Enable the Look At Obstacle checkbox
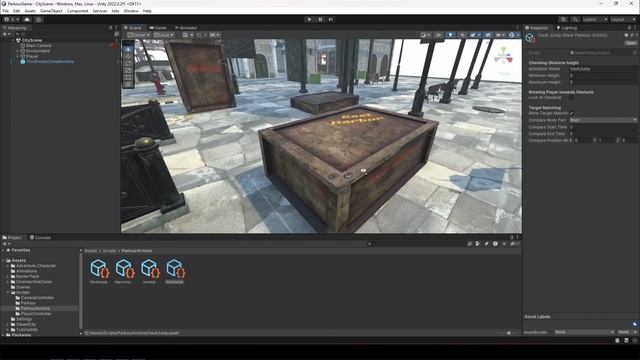The height and width of the screenshot is (360, 640). 571,98
